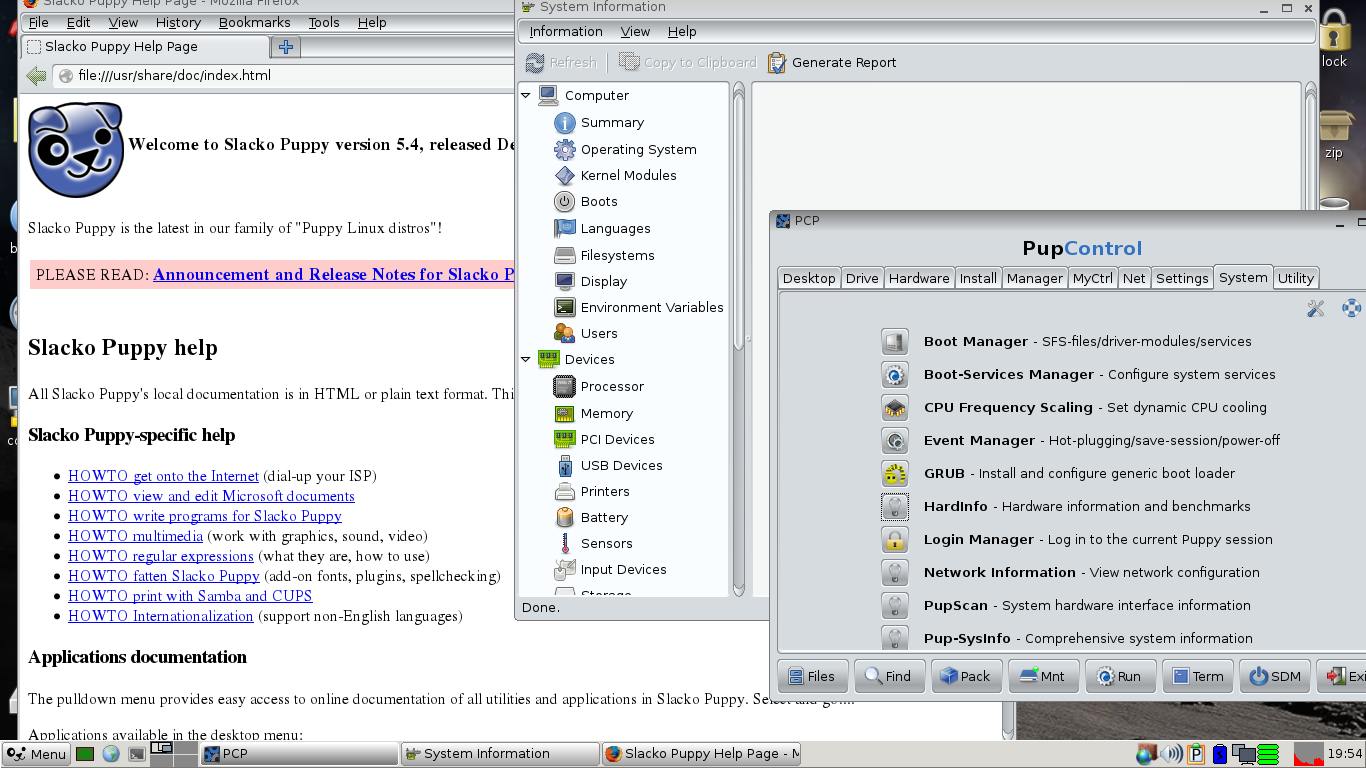Click the HardInfo icon in PupControl

click(895, 506)
